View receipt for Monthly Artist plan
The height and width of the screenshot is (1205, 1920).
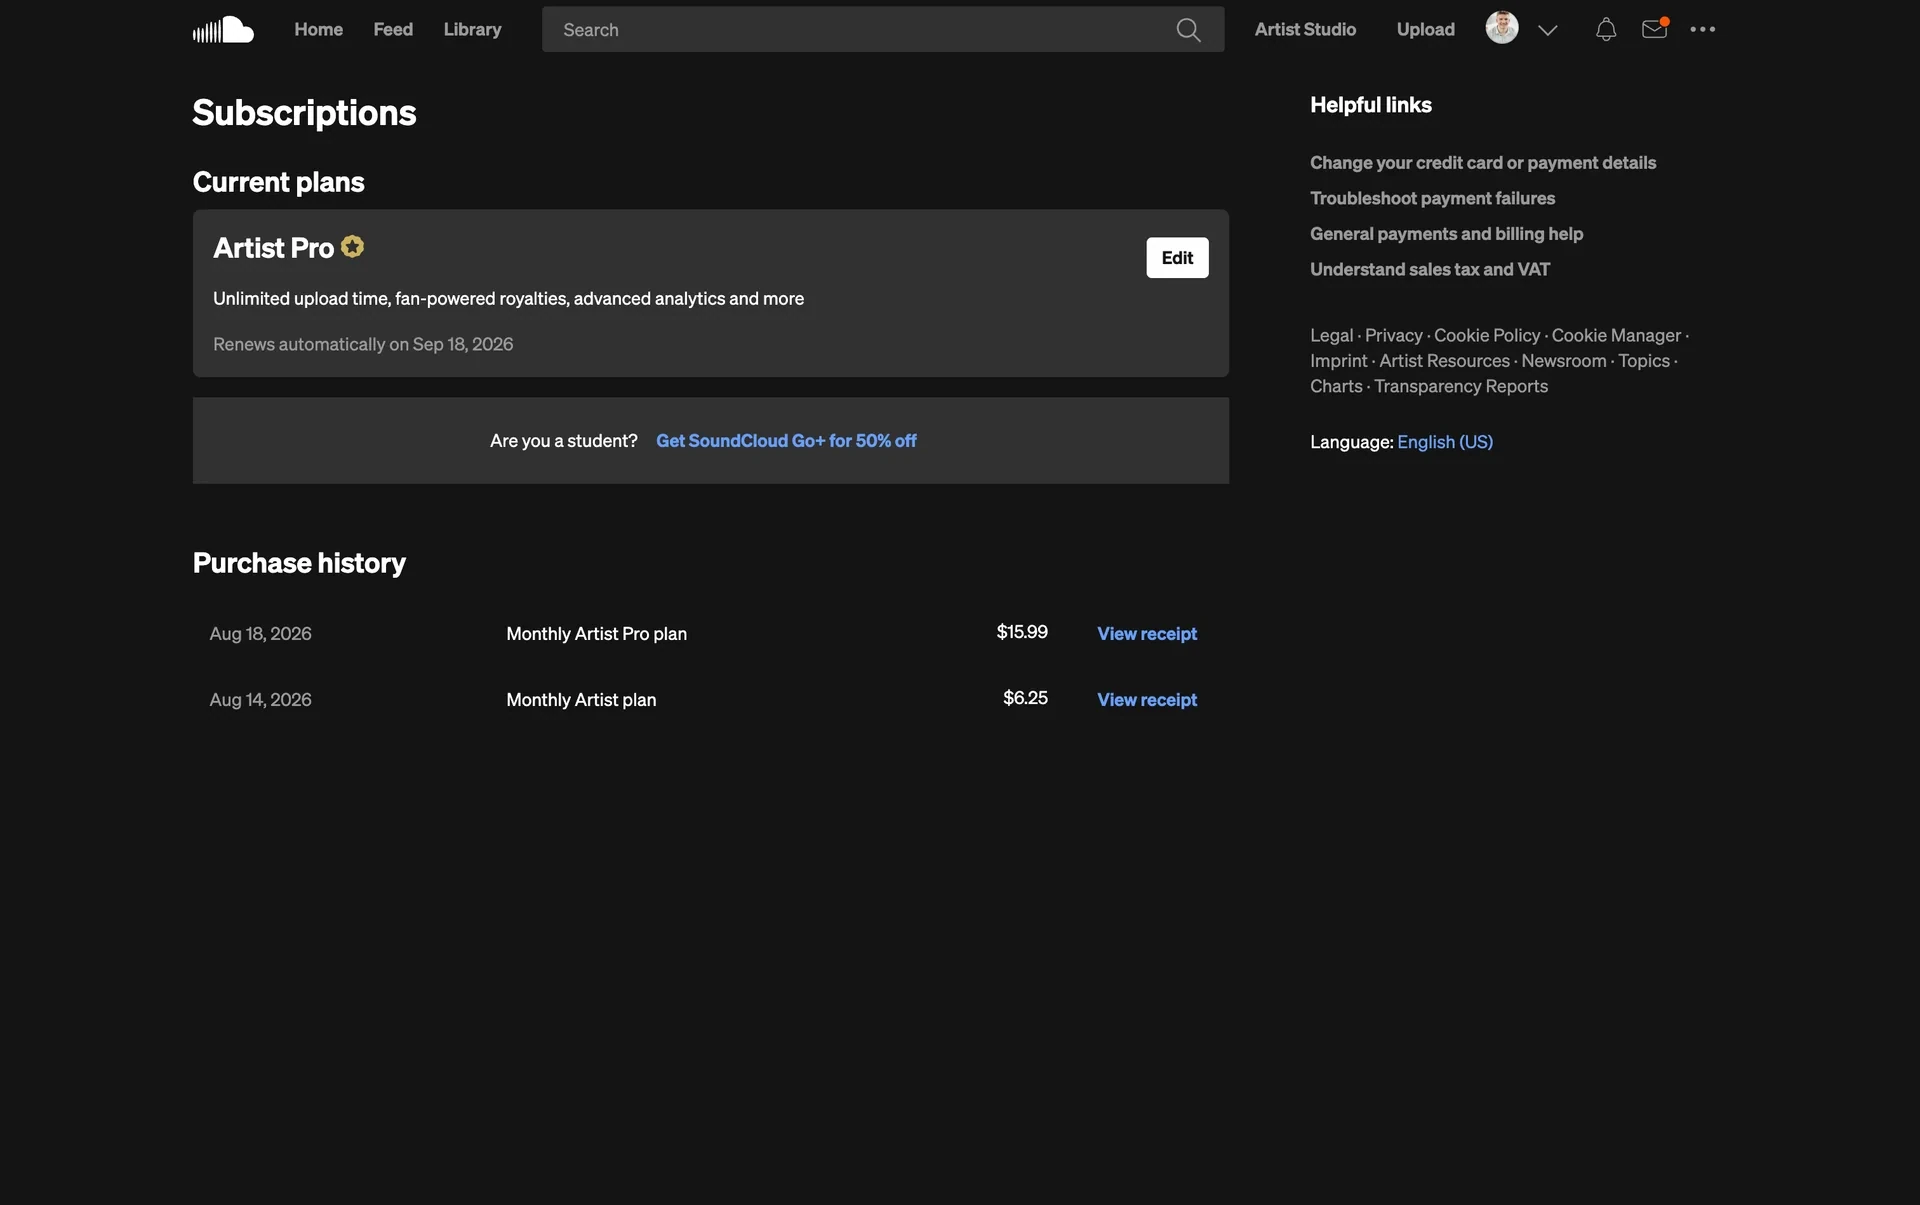point(1147,700)
